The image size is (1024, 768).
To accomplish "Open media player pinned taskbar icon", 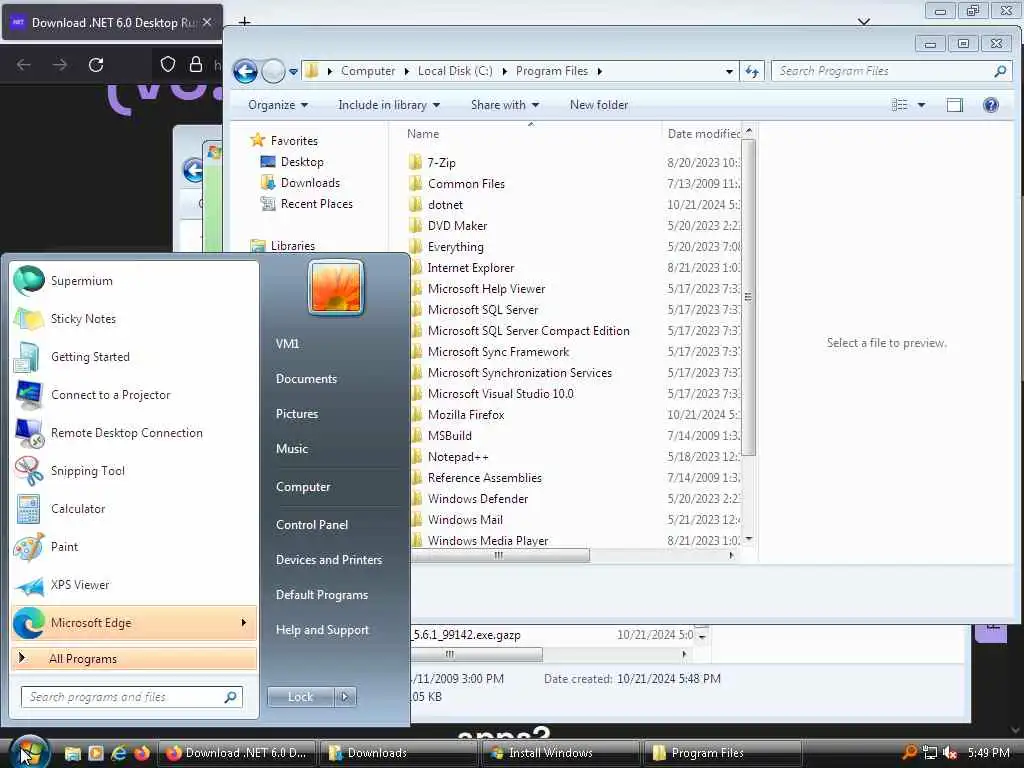I will (96, 753).
